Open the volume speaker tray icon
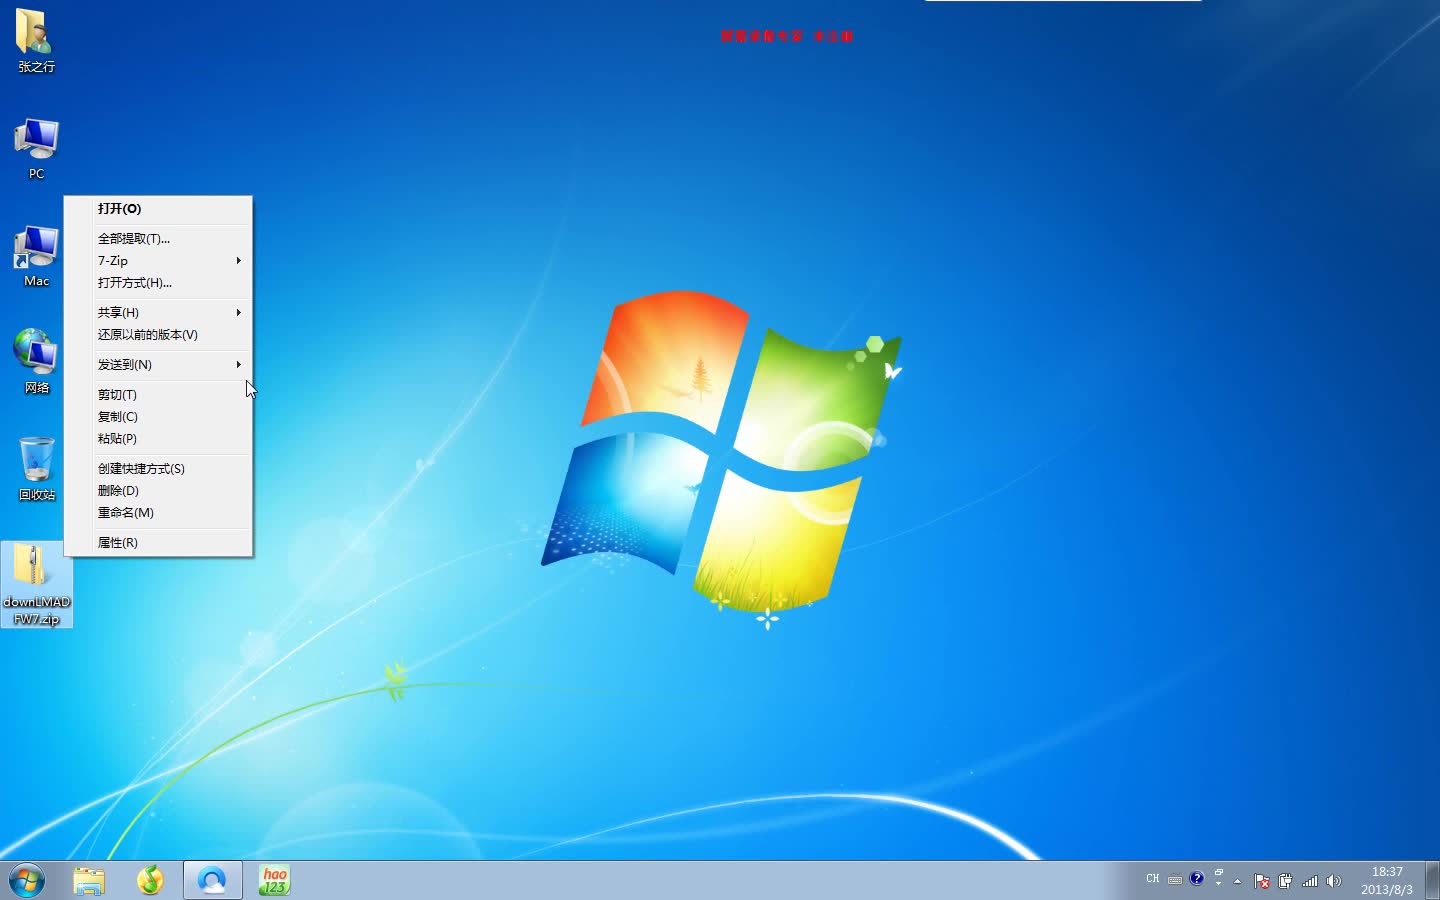The height and width of the screenshot is (900, 1440). [1333, 881]
